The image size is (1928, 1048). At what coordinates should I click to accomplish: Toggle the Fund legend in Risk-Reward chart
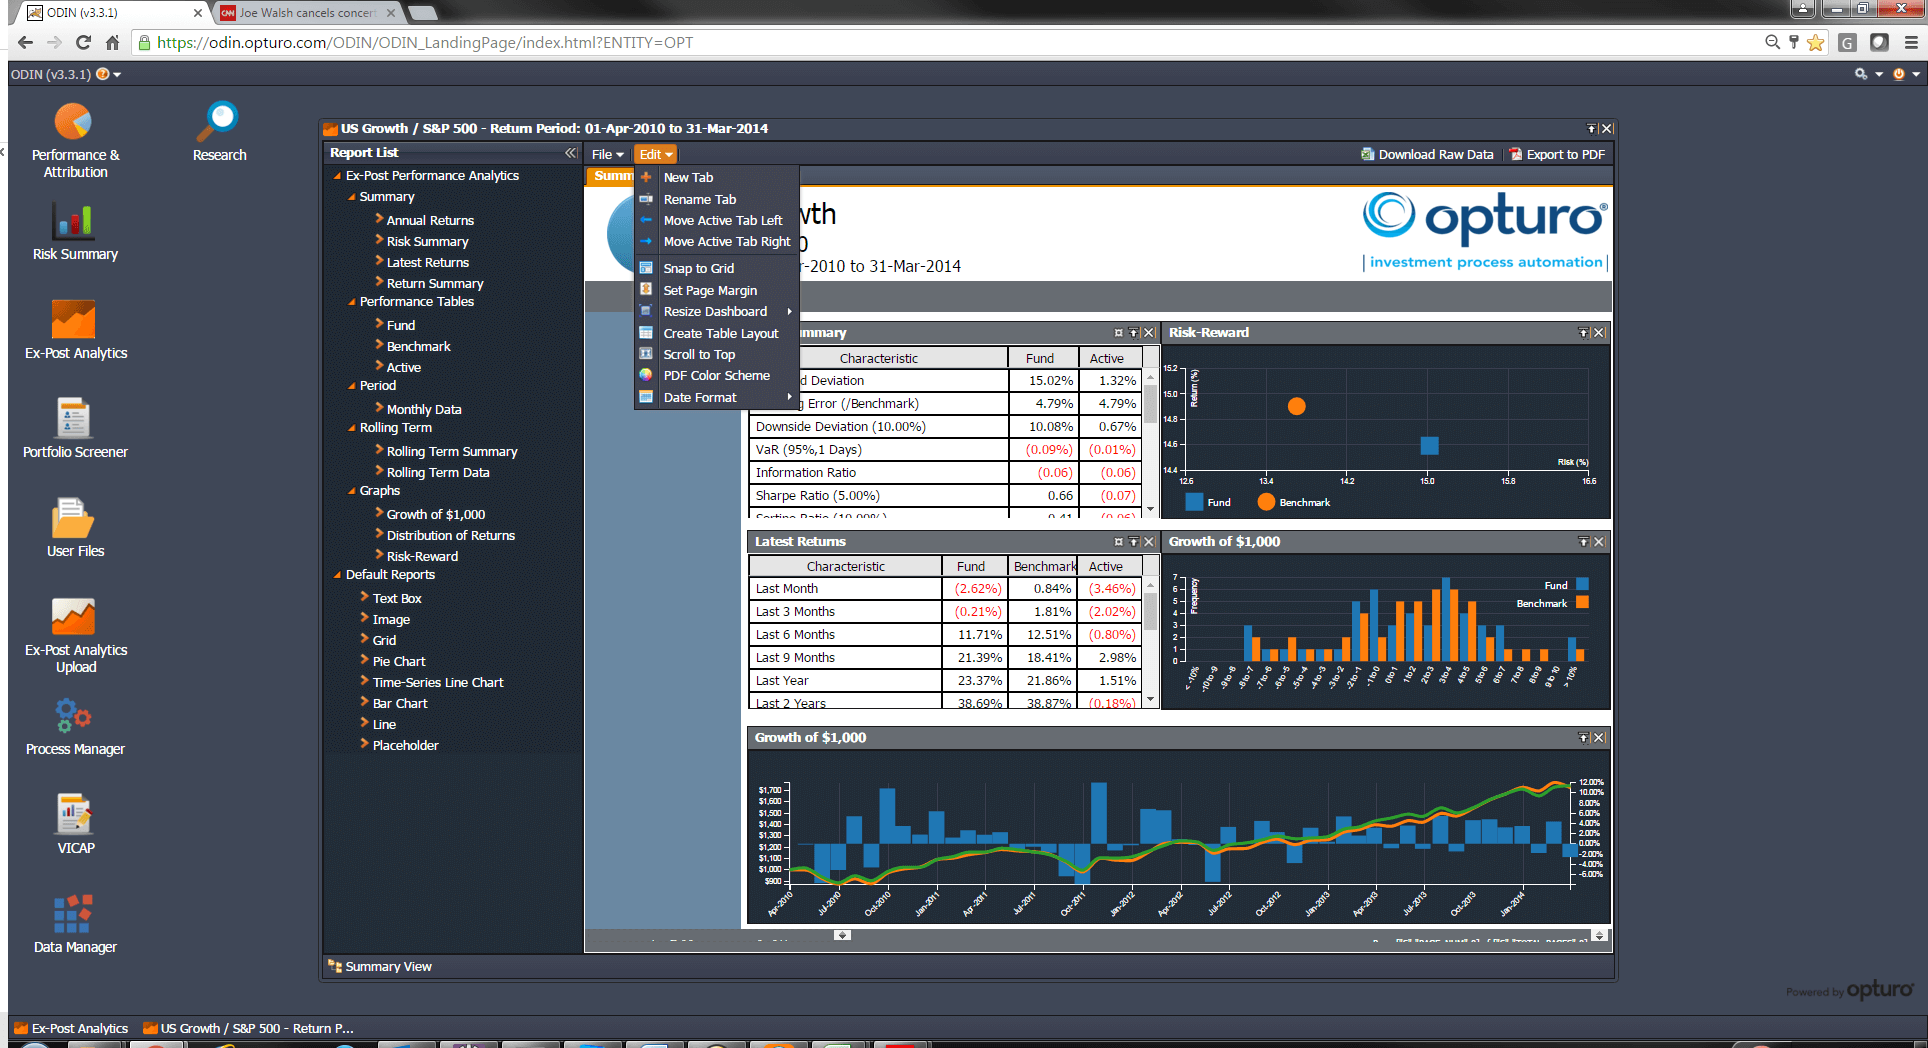(1207, 502)
